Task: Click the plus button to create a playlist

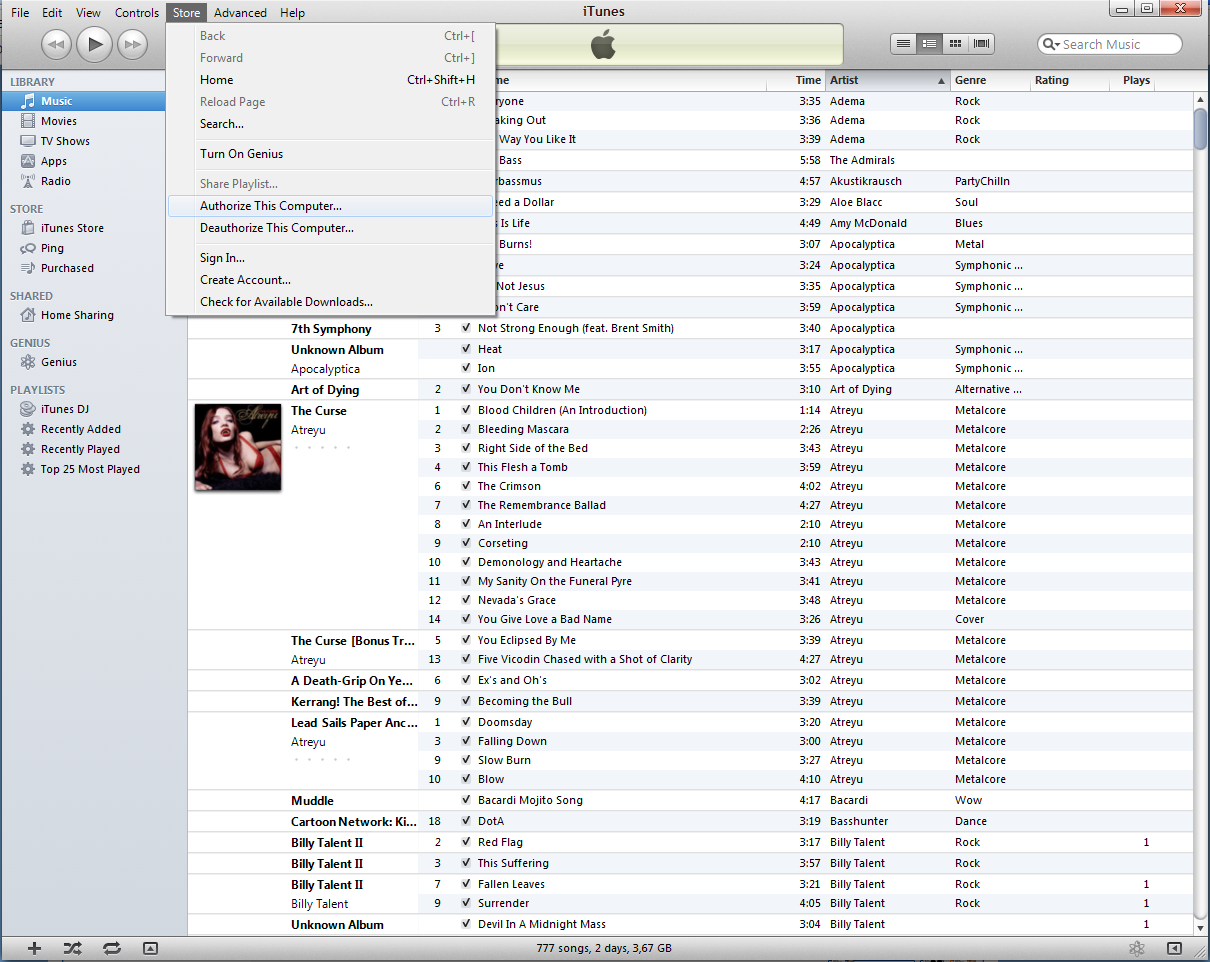Action: pos(34,948)
